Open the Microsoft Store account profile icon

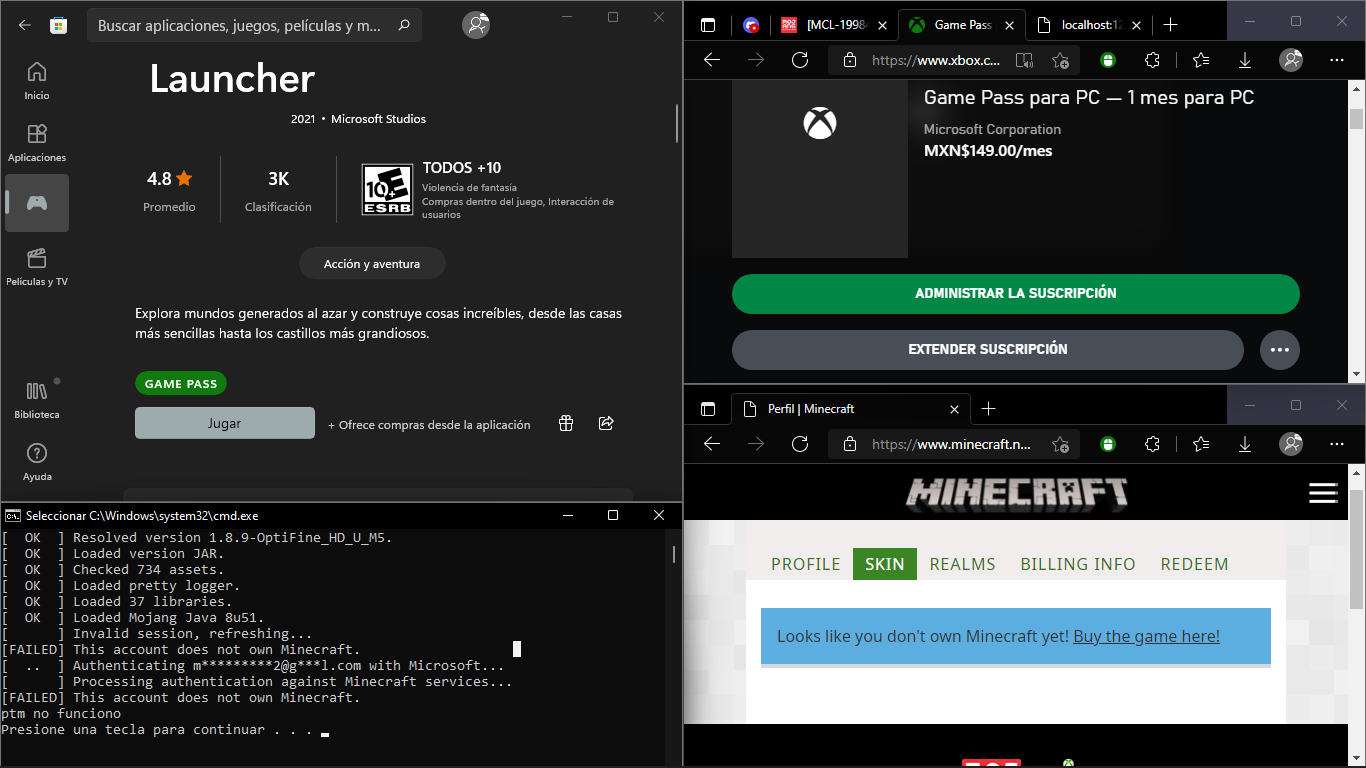(x=476, y=25)
